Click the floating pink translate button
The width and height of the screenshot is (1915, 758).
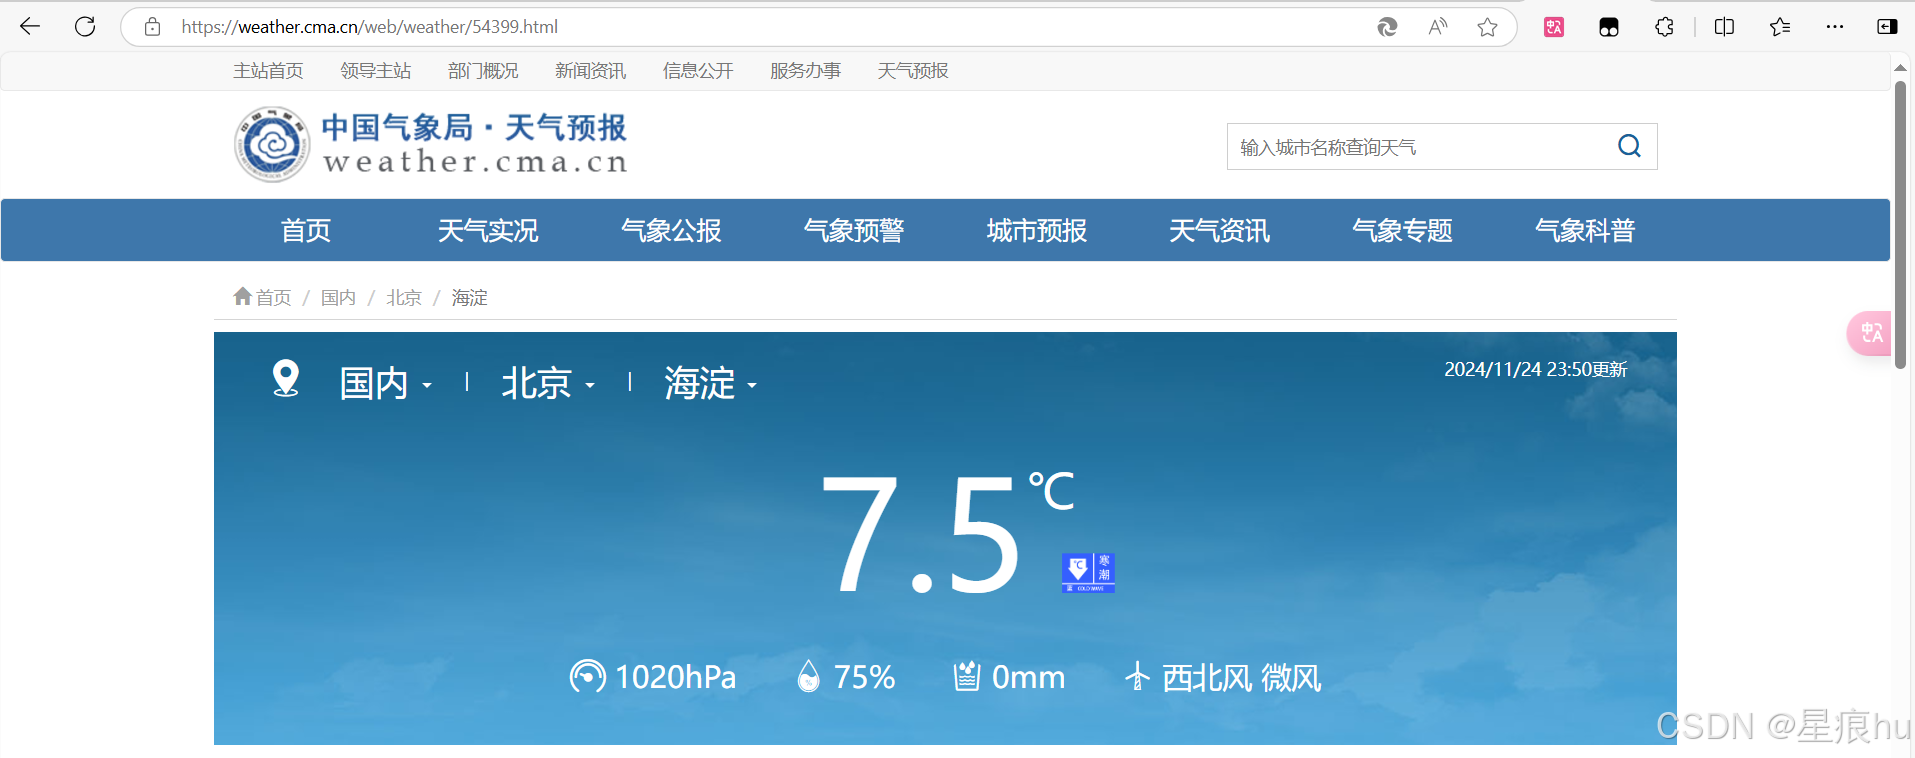point(1869,334)
